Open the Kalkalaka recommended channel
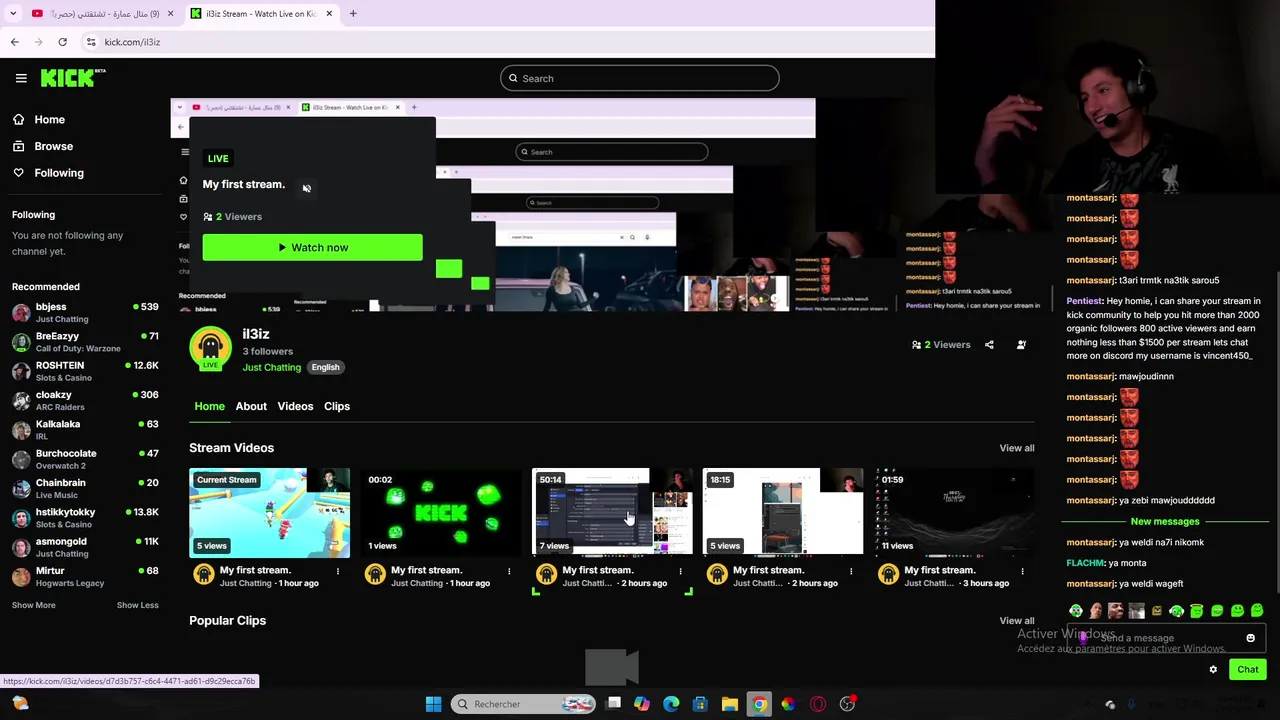 (85, 429)
